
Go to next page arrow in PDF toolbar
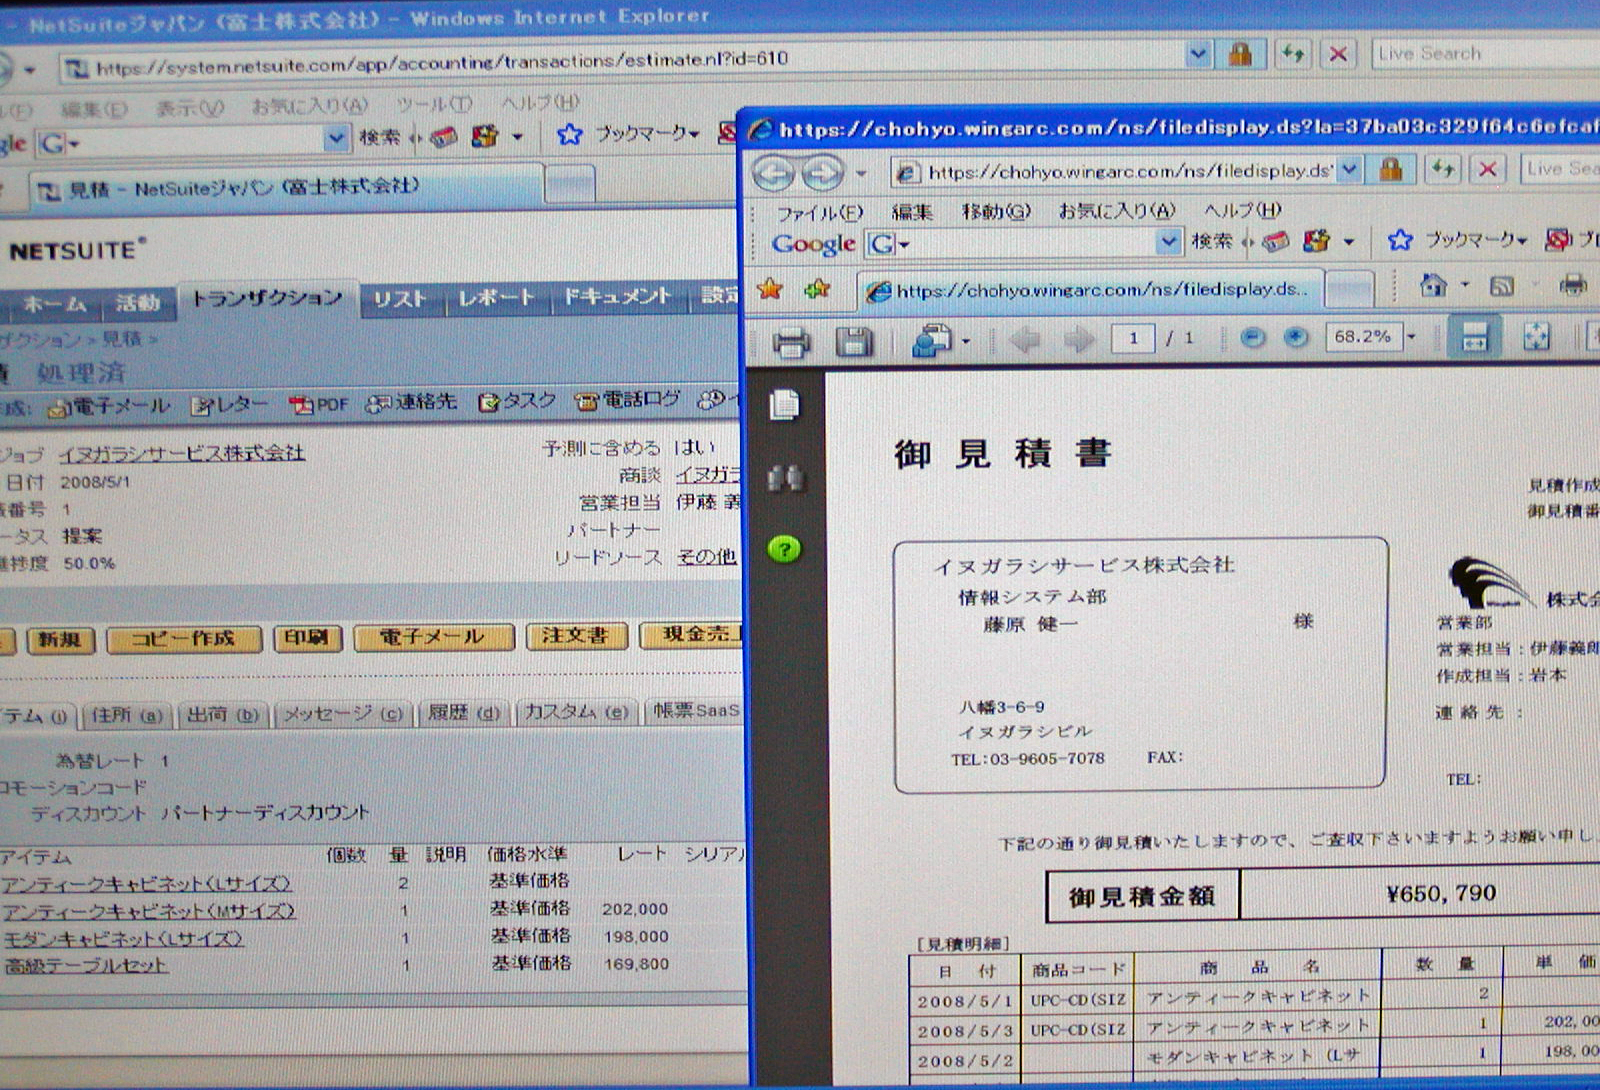pos(1079,340)
